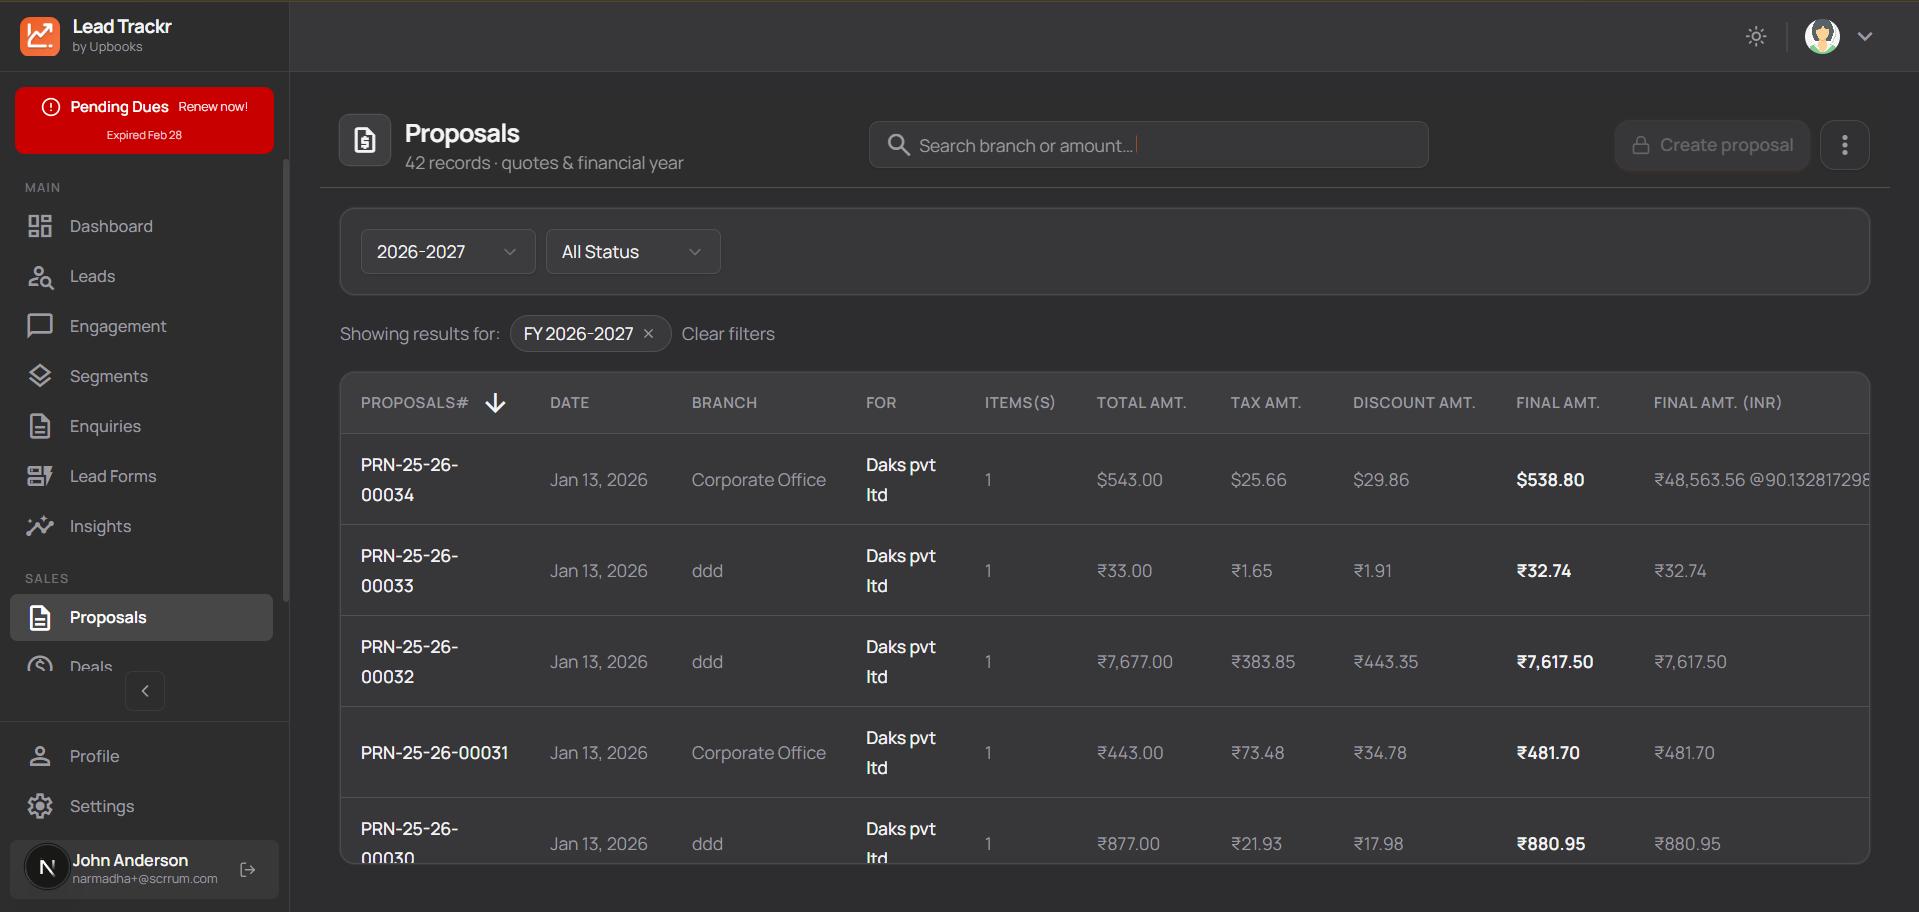Sort by Proposals# column arrow

coord(495,403)
